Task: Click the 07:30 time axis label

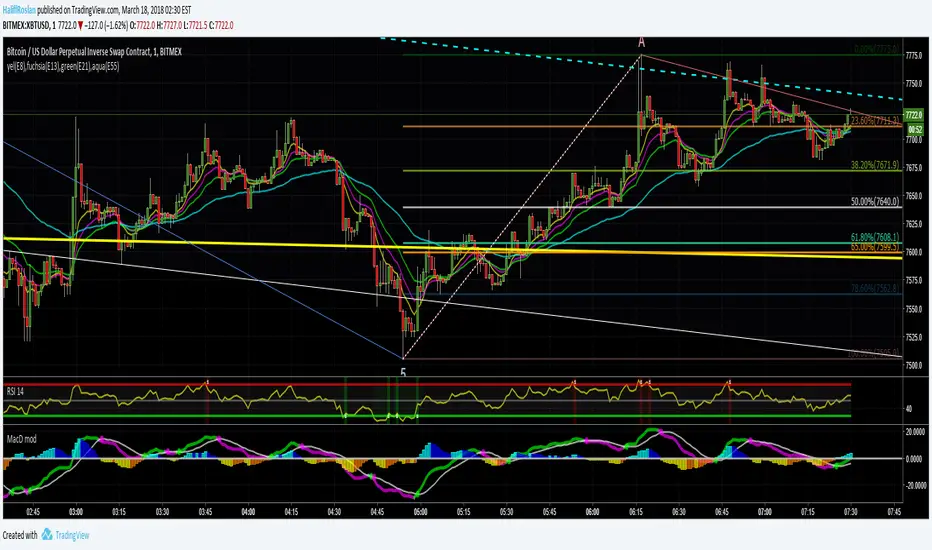Action: [851, 512]
